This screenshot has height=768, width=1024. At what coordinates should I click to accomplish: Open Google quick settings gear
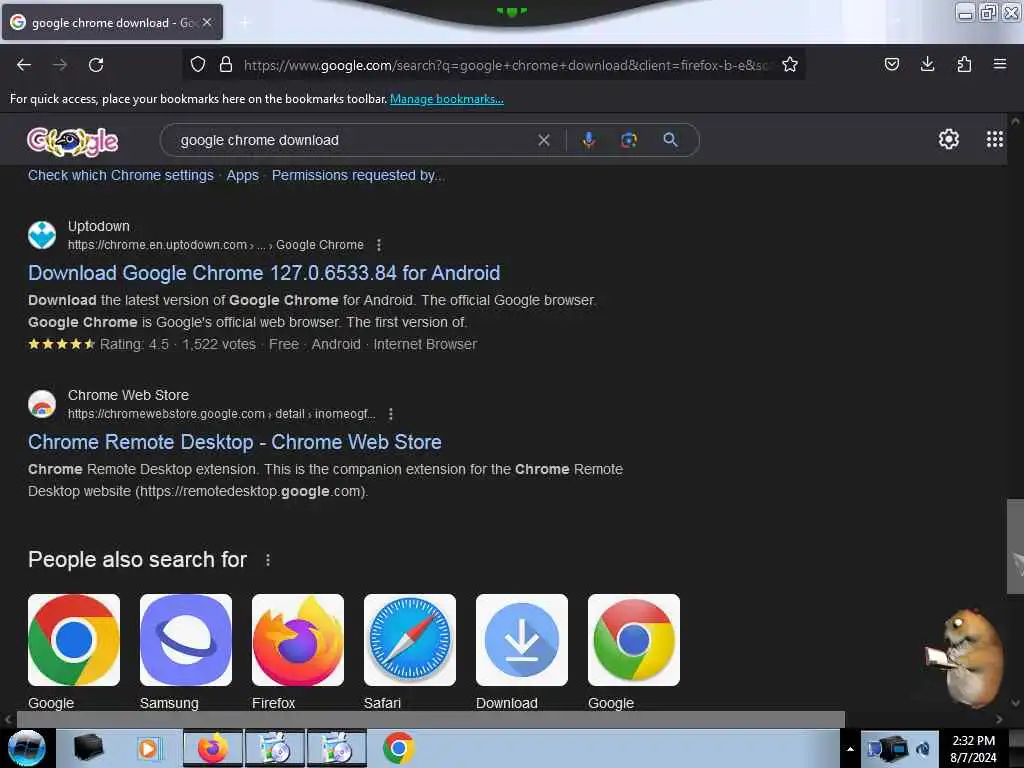pyautogui.click(x=948, y=139)
